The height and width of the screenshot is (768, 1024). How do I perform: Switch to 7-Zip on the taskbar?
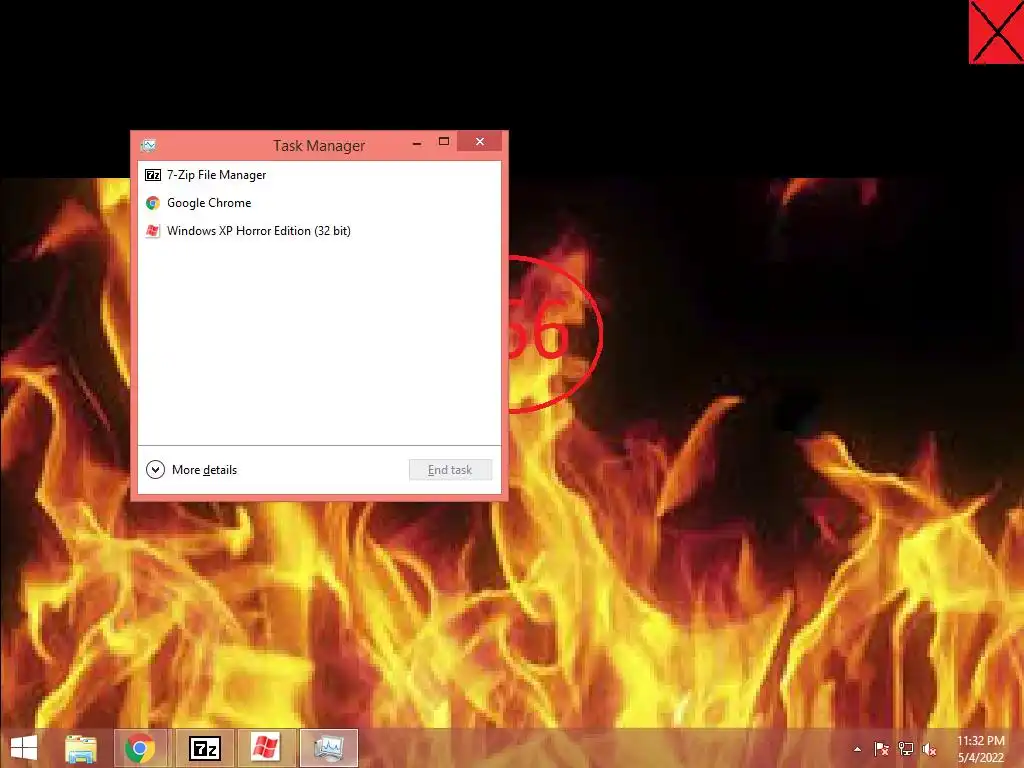click(204, 748)
